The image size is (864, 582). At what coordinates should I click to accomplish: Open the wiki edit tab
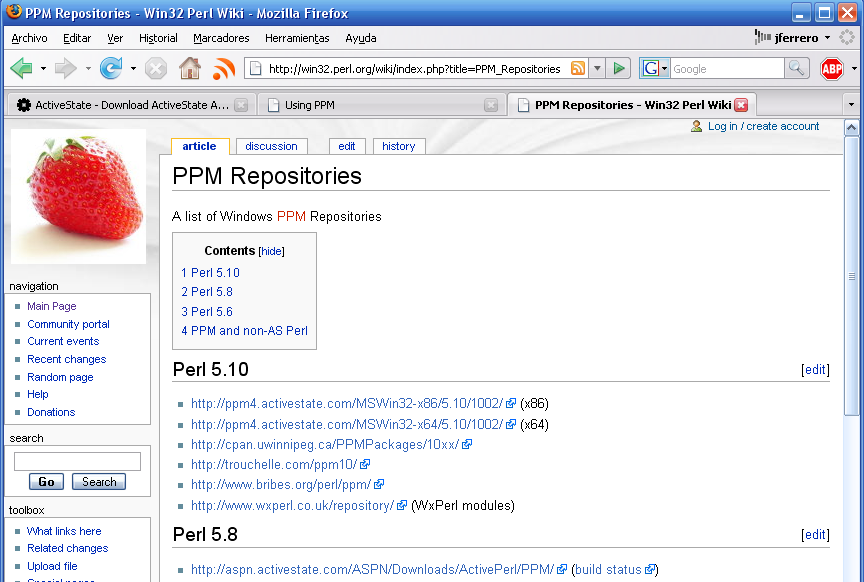[347, 146]
